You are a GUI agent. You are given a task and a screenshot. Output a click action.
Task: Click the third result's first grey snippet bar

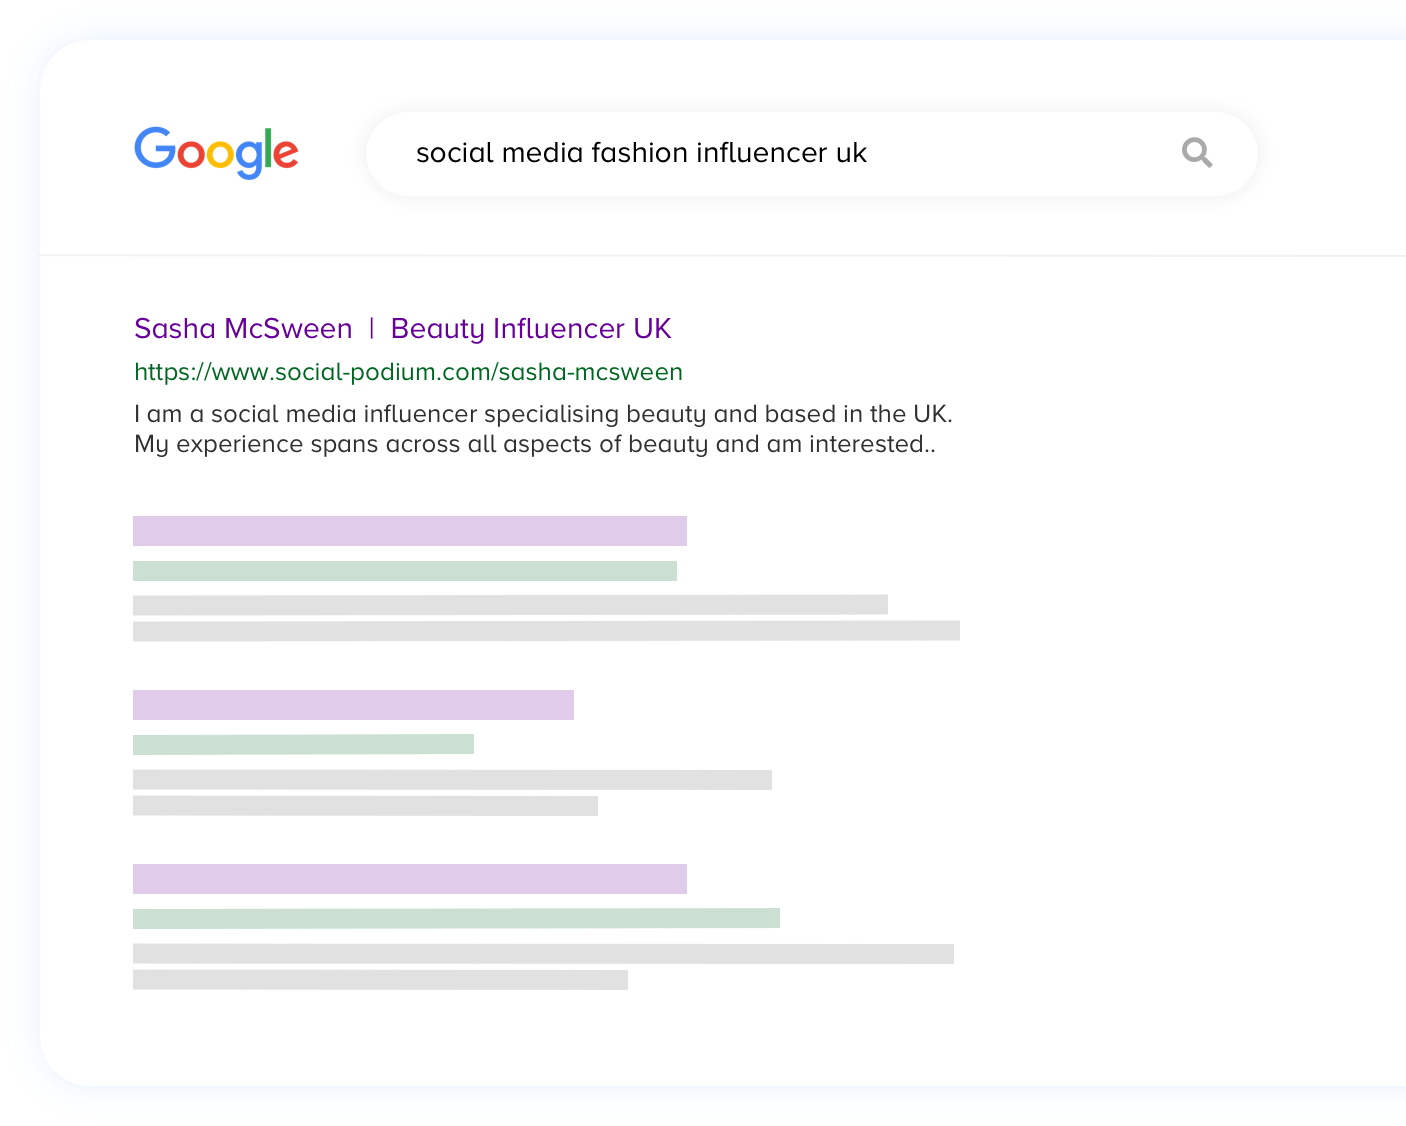452,780
